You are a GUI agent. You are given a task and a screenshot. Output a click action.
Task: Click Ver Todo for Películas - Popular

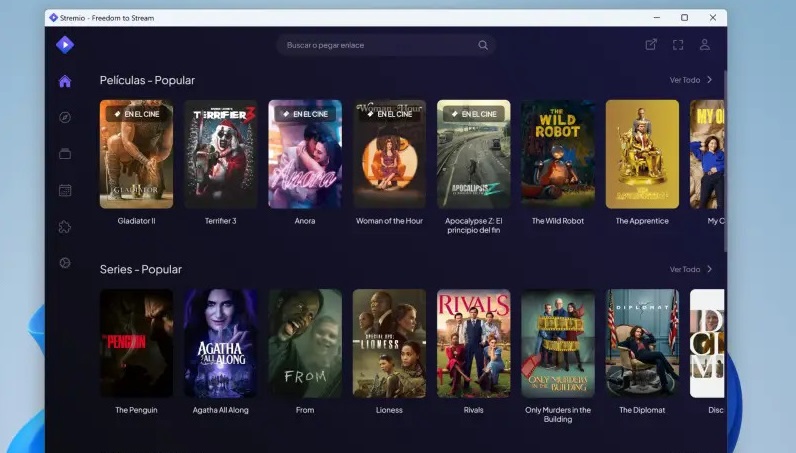coord(691,80)
